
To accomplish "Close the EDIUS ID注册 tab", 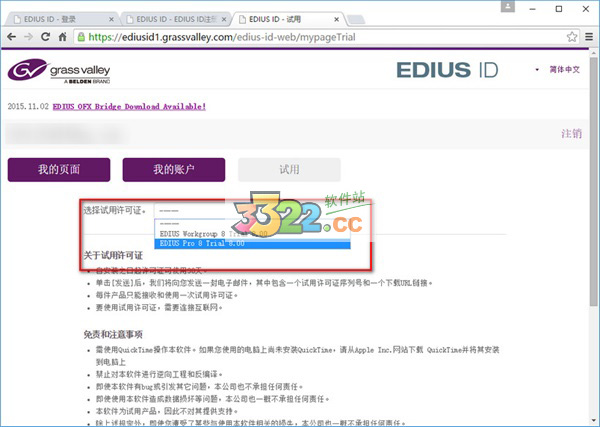I will (x=224, y=19).
